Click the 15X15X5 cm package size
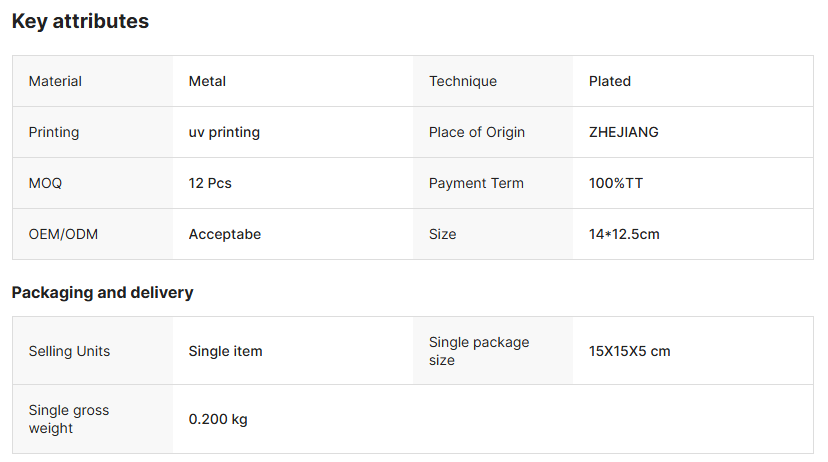Image resolution: width=828 pixels, height=462 pixels. click(x=629, y=351)
